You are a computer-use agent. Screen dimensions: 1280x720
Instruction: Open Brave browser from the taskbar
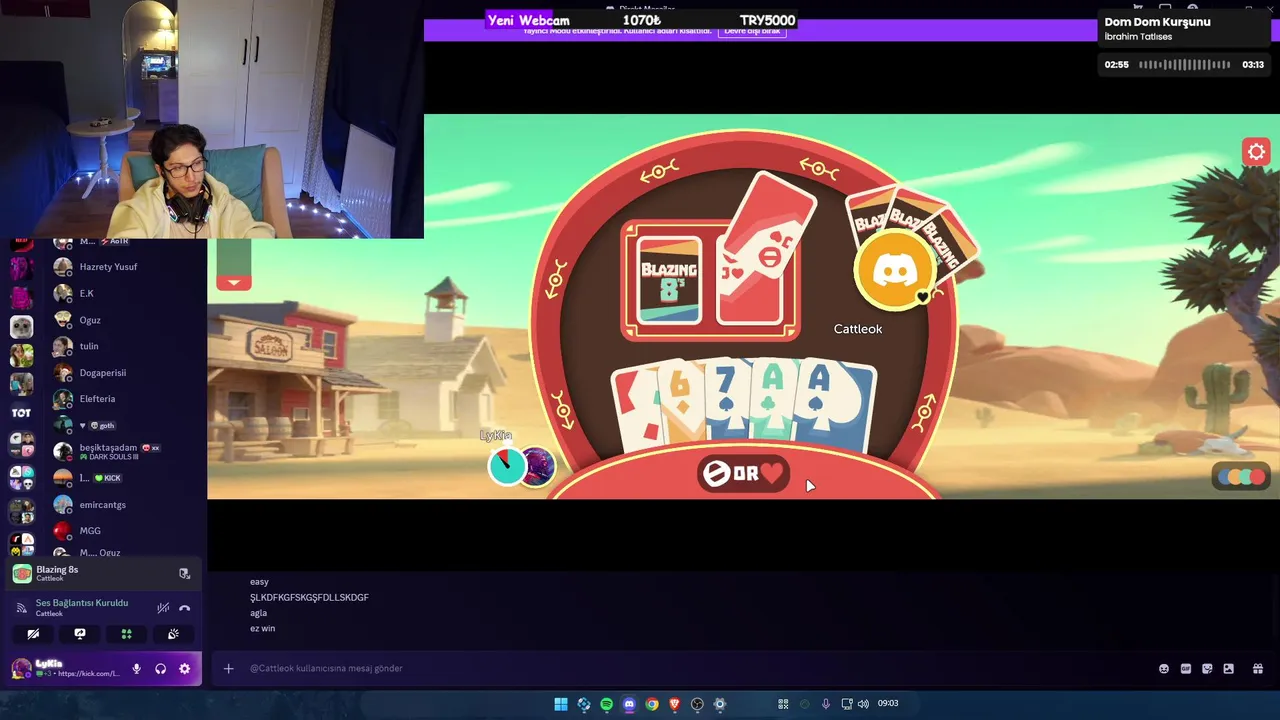[675, 704]
